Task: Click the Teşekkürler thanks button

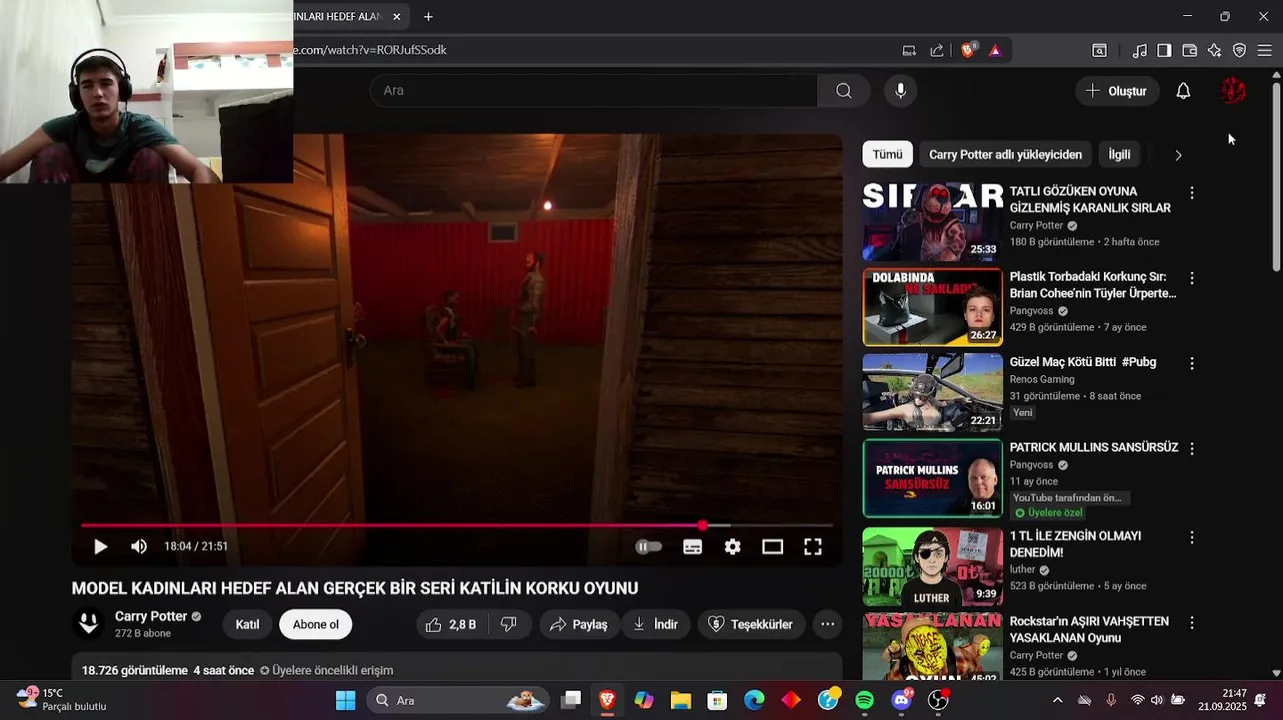Action: (x=751, y=624)
